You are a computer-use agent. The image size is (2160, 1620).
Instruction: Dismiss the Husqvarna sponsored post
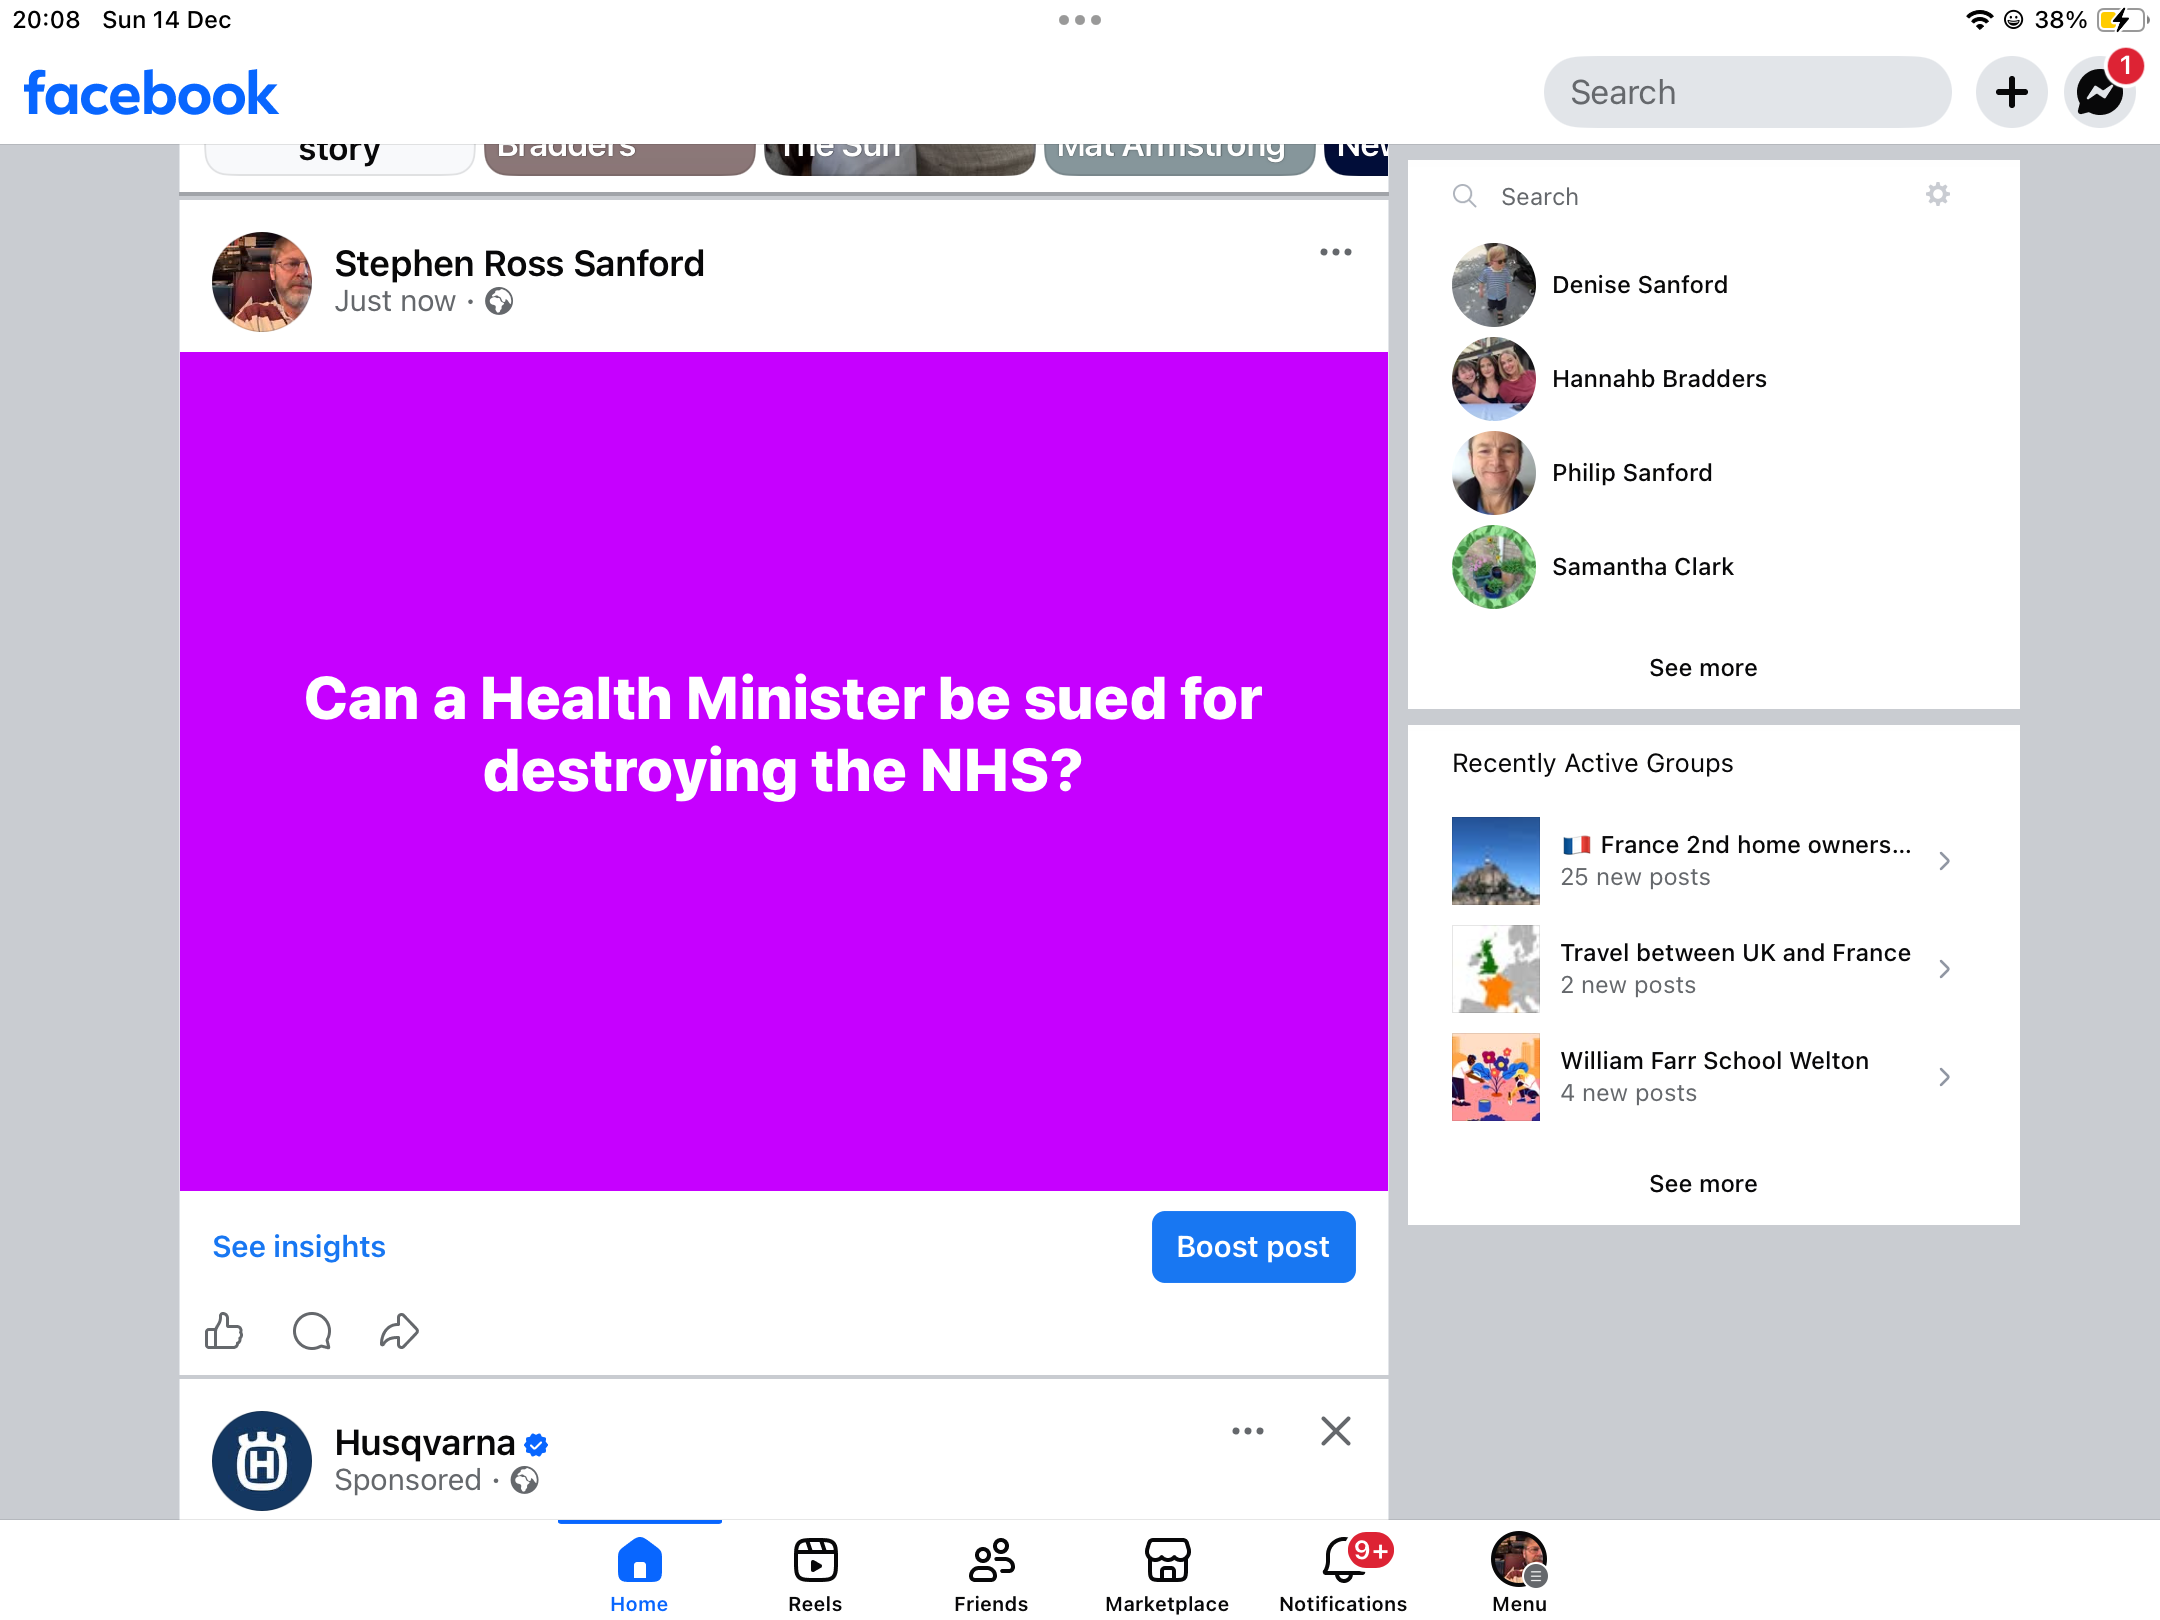tap(1335, 1431)
